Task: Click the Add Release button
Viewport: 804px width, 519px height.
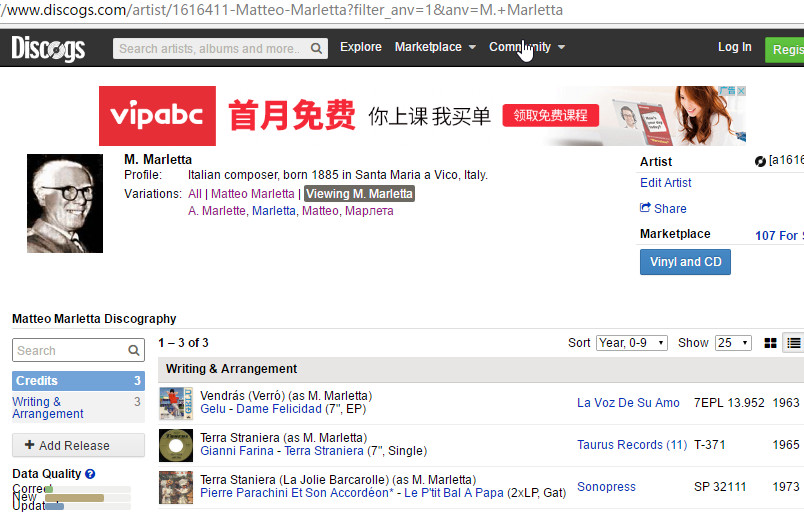Action: tap(78, 445)
